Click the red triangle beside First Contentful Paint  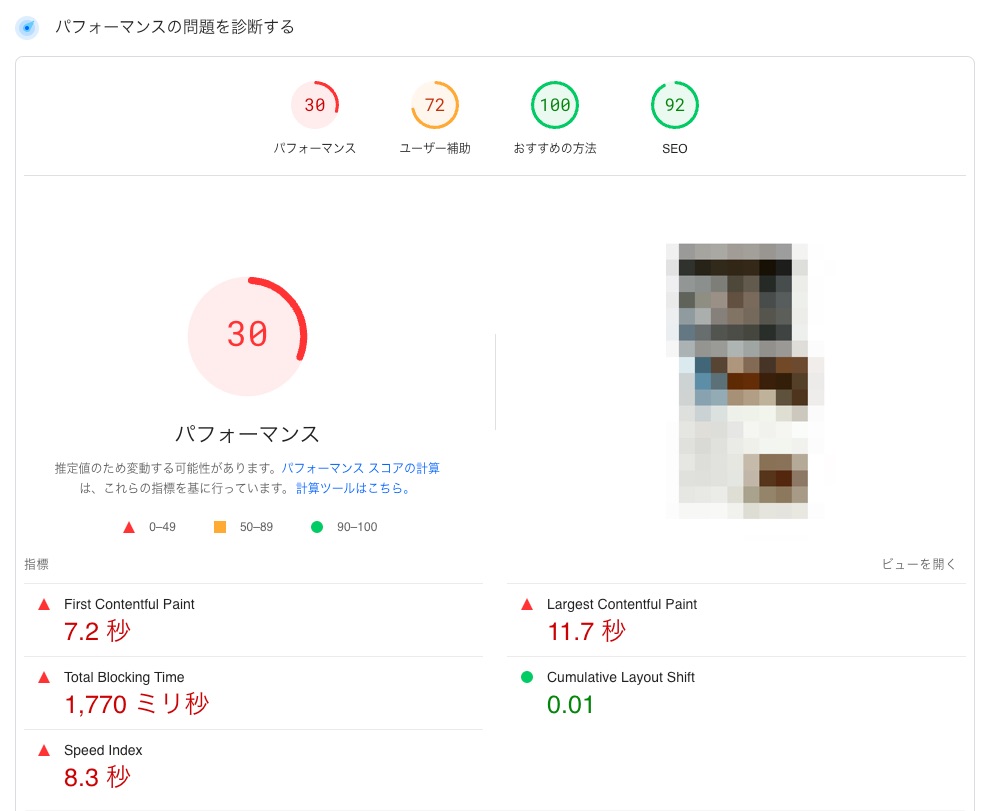(44, 605)
